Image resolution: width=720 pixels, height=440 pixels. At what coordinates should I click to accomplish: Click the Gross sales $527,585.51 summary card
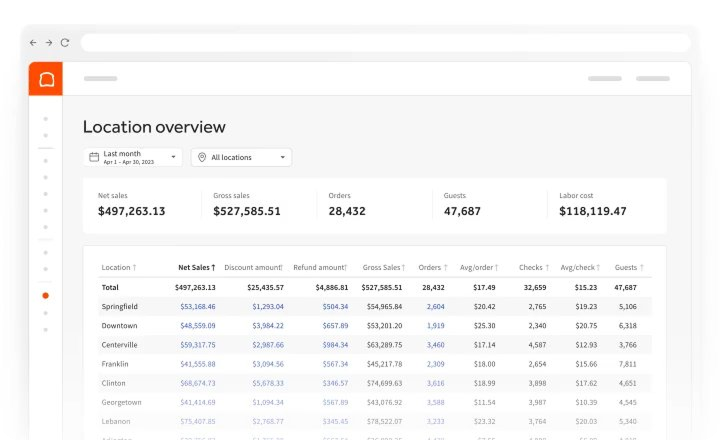(x=247, y=205)
